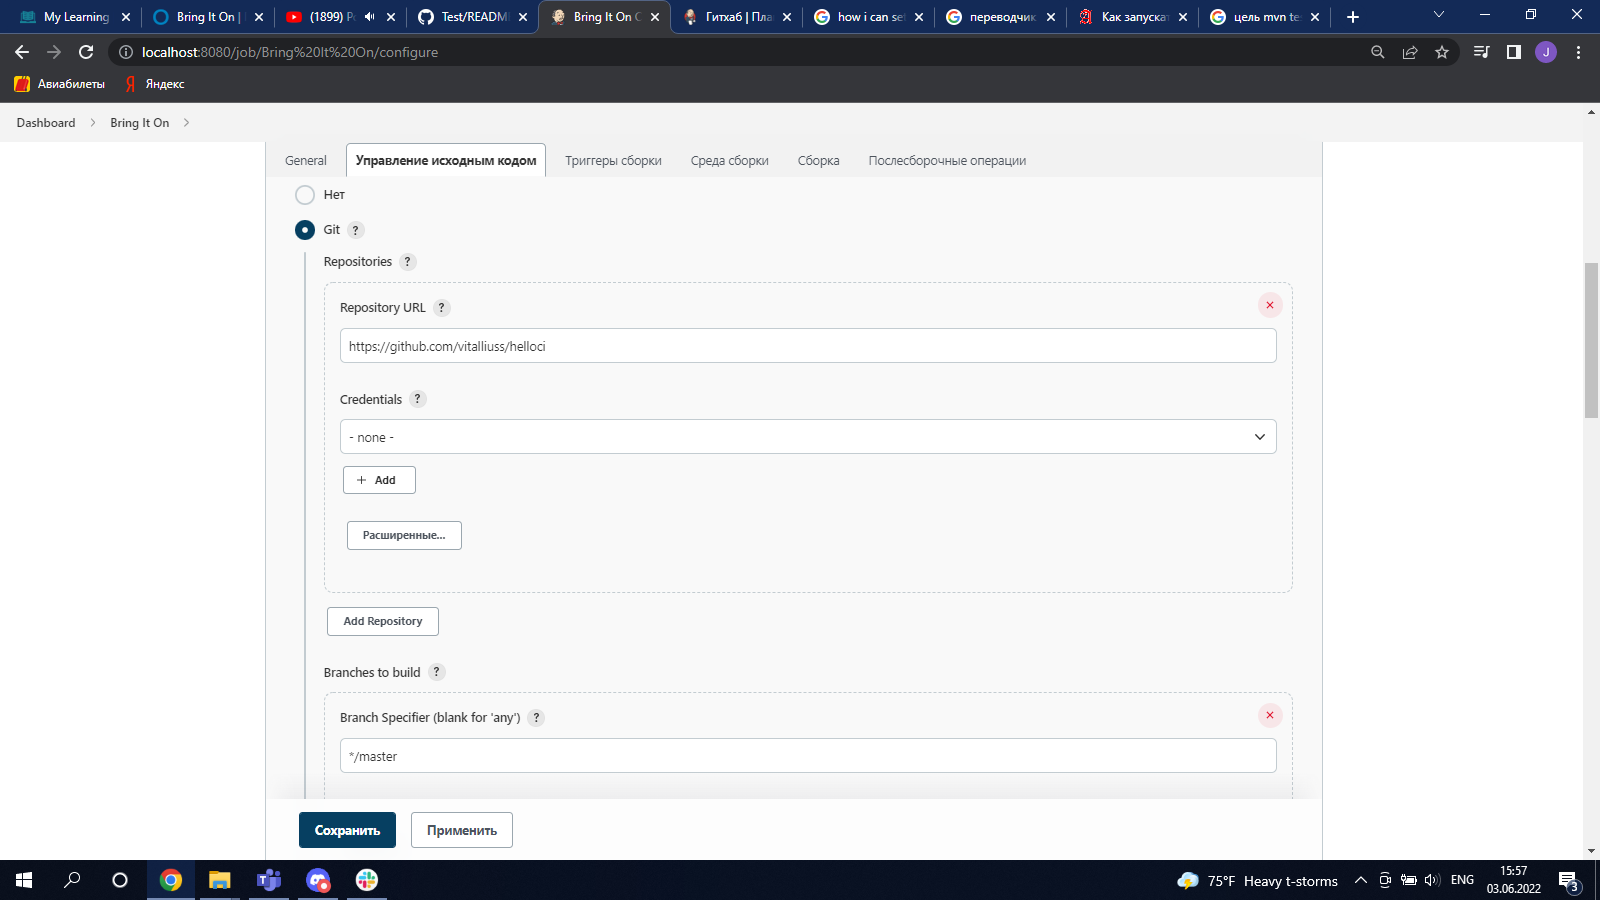
Task: Delete the branch specifier with red X
Action: [1270, 715]
